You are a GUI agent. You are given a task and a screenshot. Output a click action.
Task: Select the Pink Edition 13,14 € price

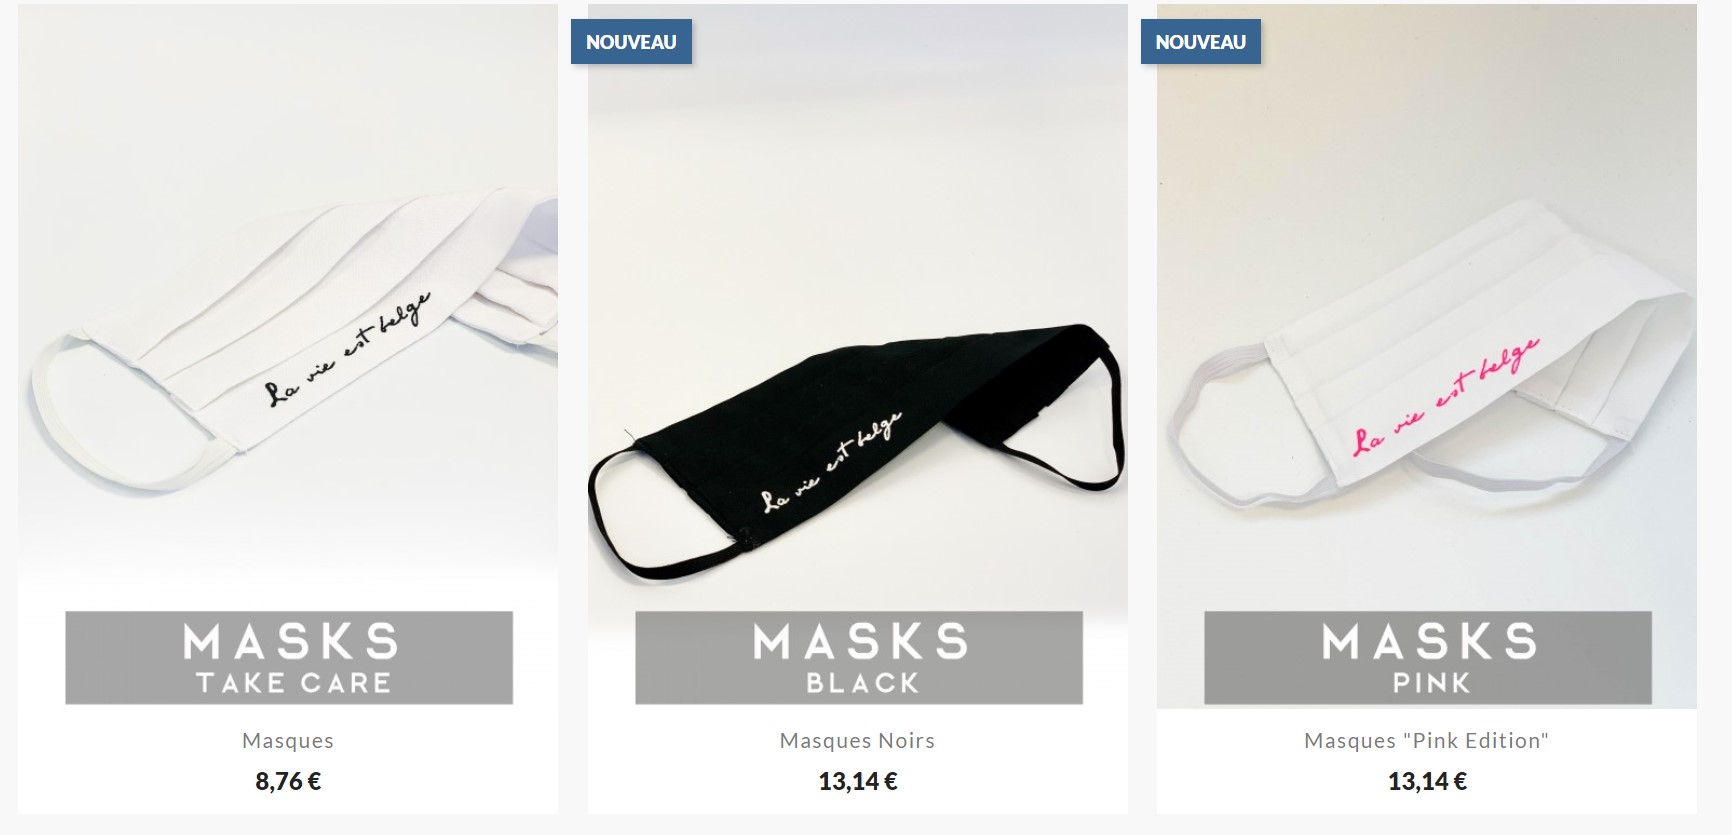(1427, 781)
